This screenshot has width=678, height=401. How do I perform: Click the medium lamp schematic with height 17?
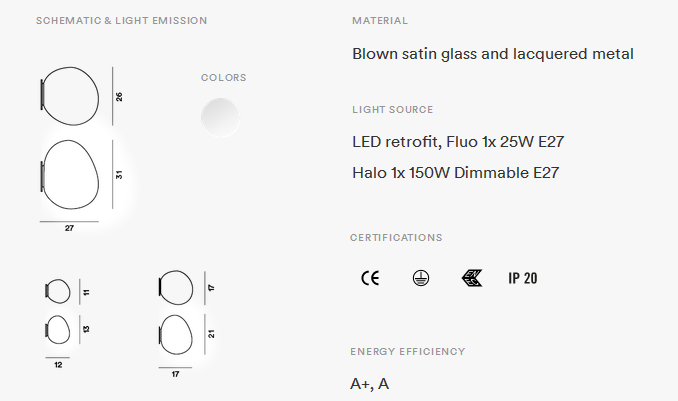176,288
